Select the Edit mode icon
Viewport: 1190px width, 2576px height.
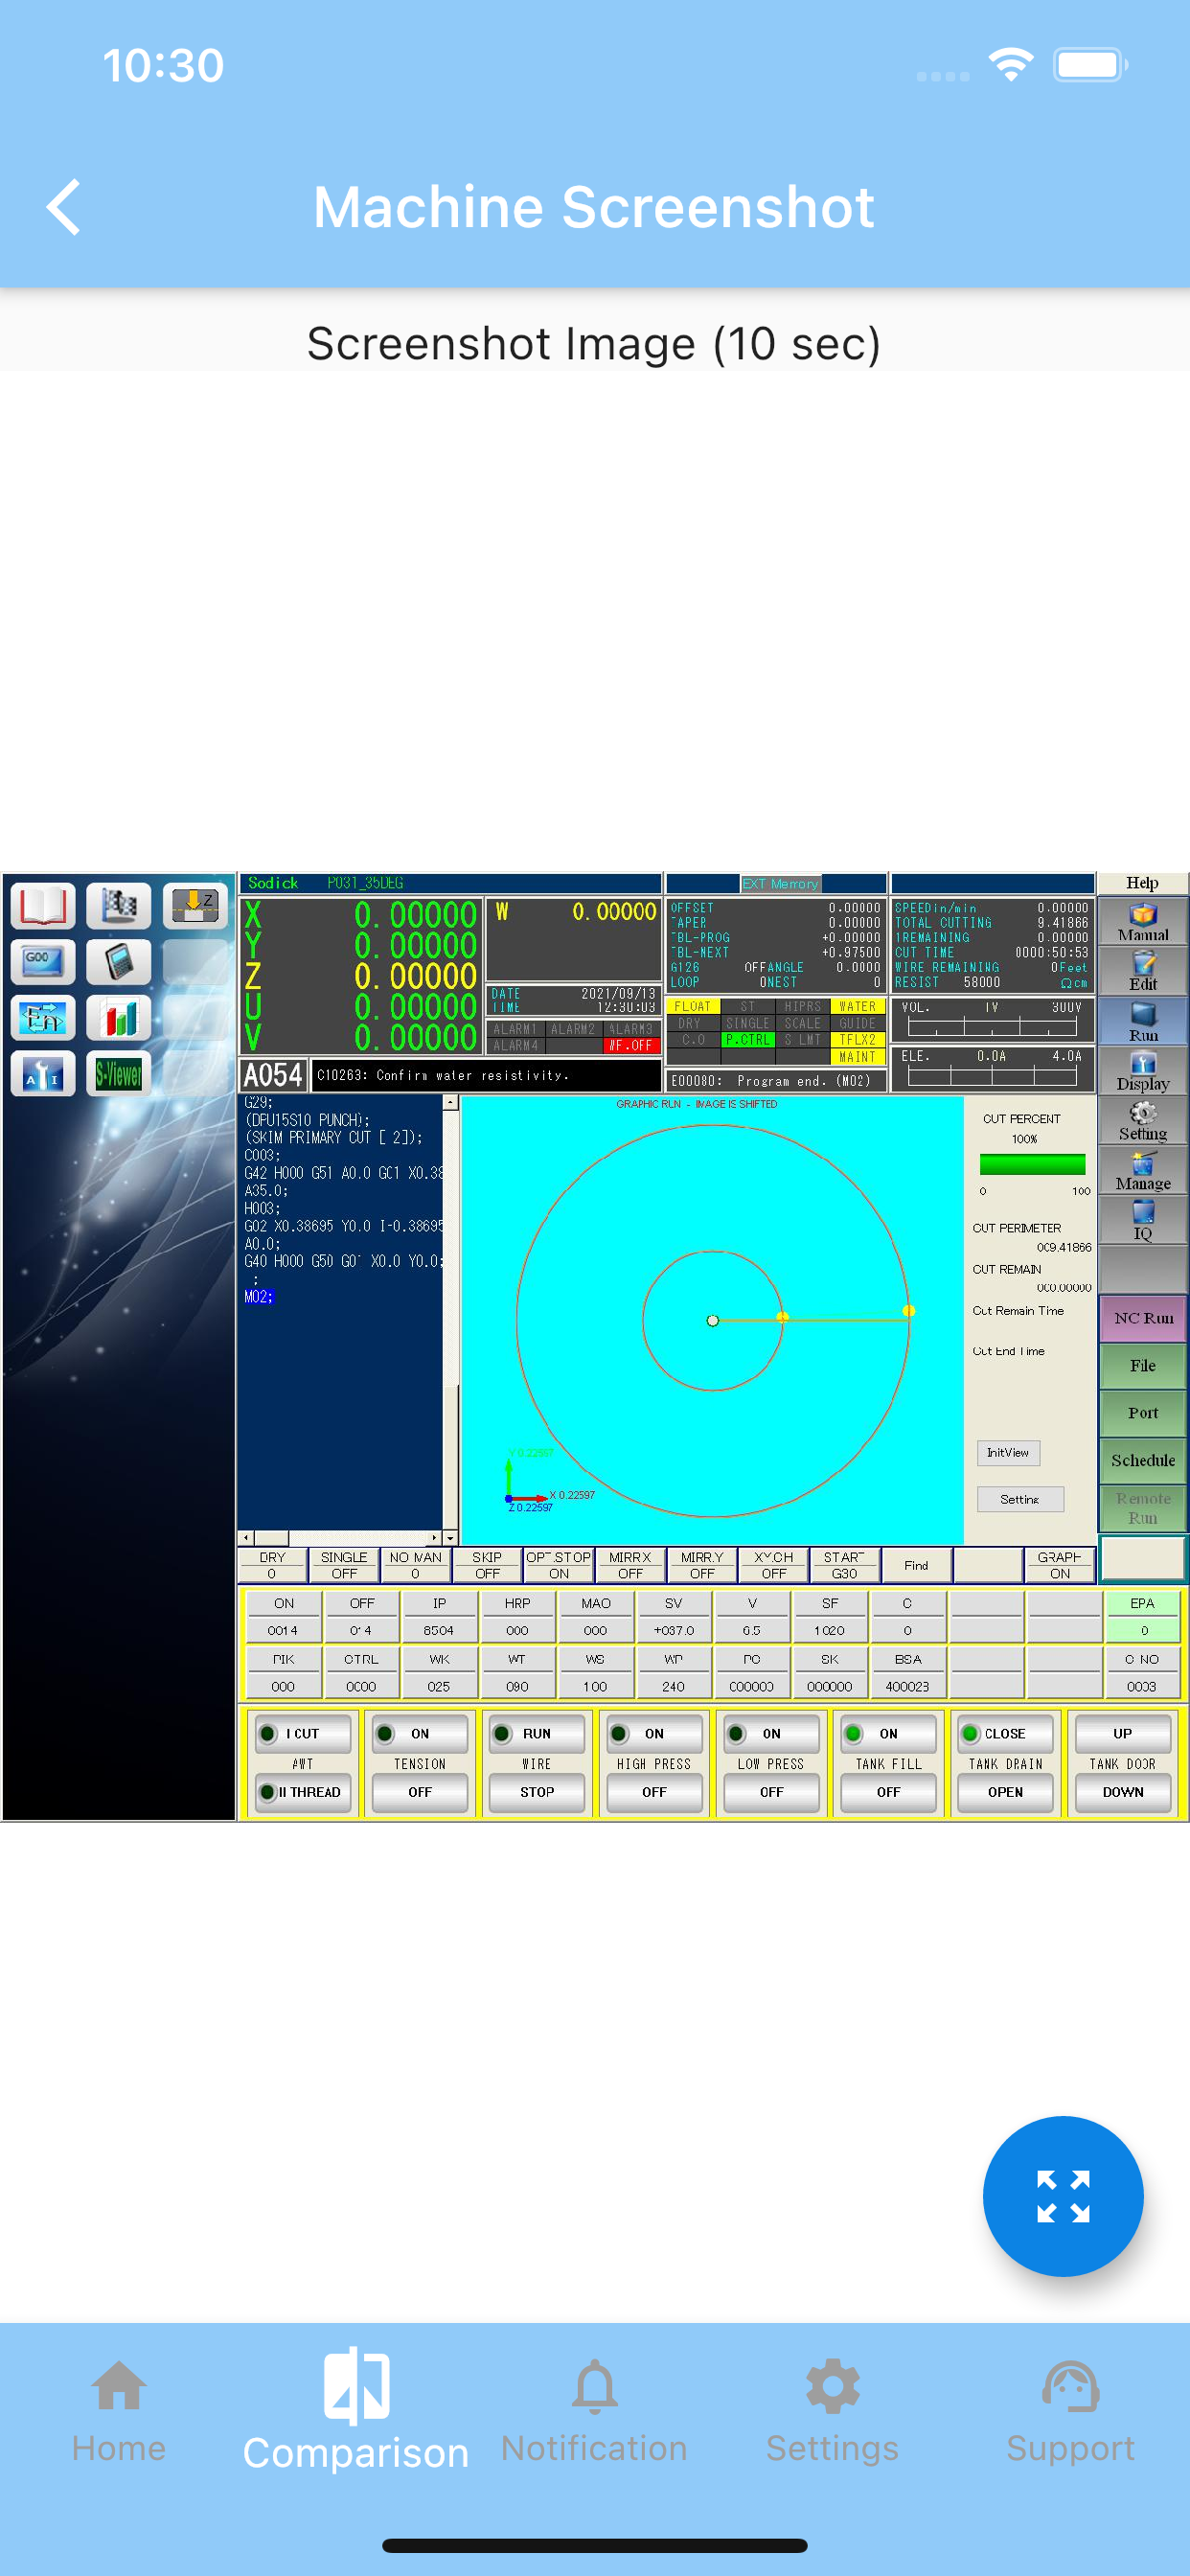click(1142, 970)
